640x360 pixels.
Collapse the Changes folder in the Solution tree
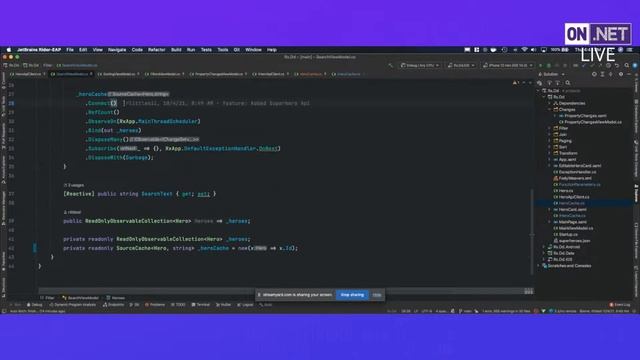[x=549, y=109]
